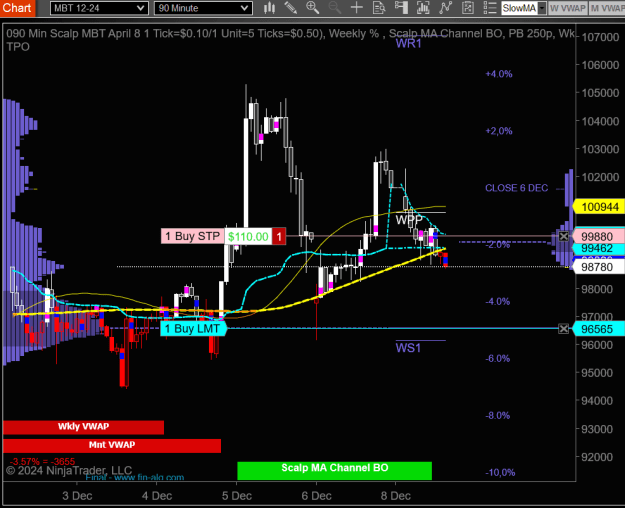Click the 3 Dec date axis label
Viewport: 625px width, 508px height.
click(77, 496)
